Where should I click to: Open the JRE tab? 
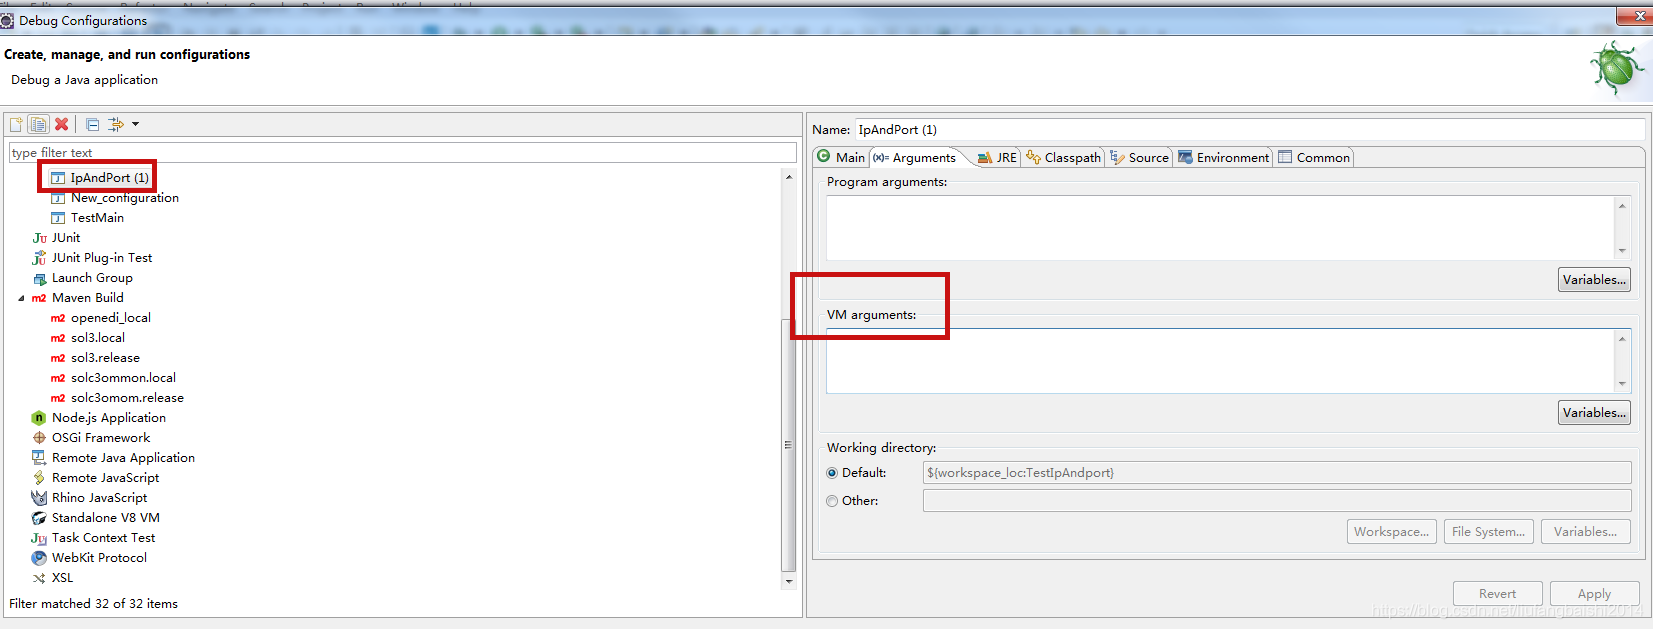point(997,157)
